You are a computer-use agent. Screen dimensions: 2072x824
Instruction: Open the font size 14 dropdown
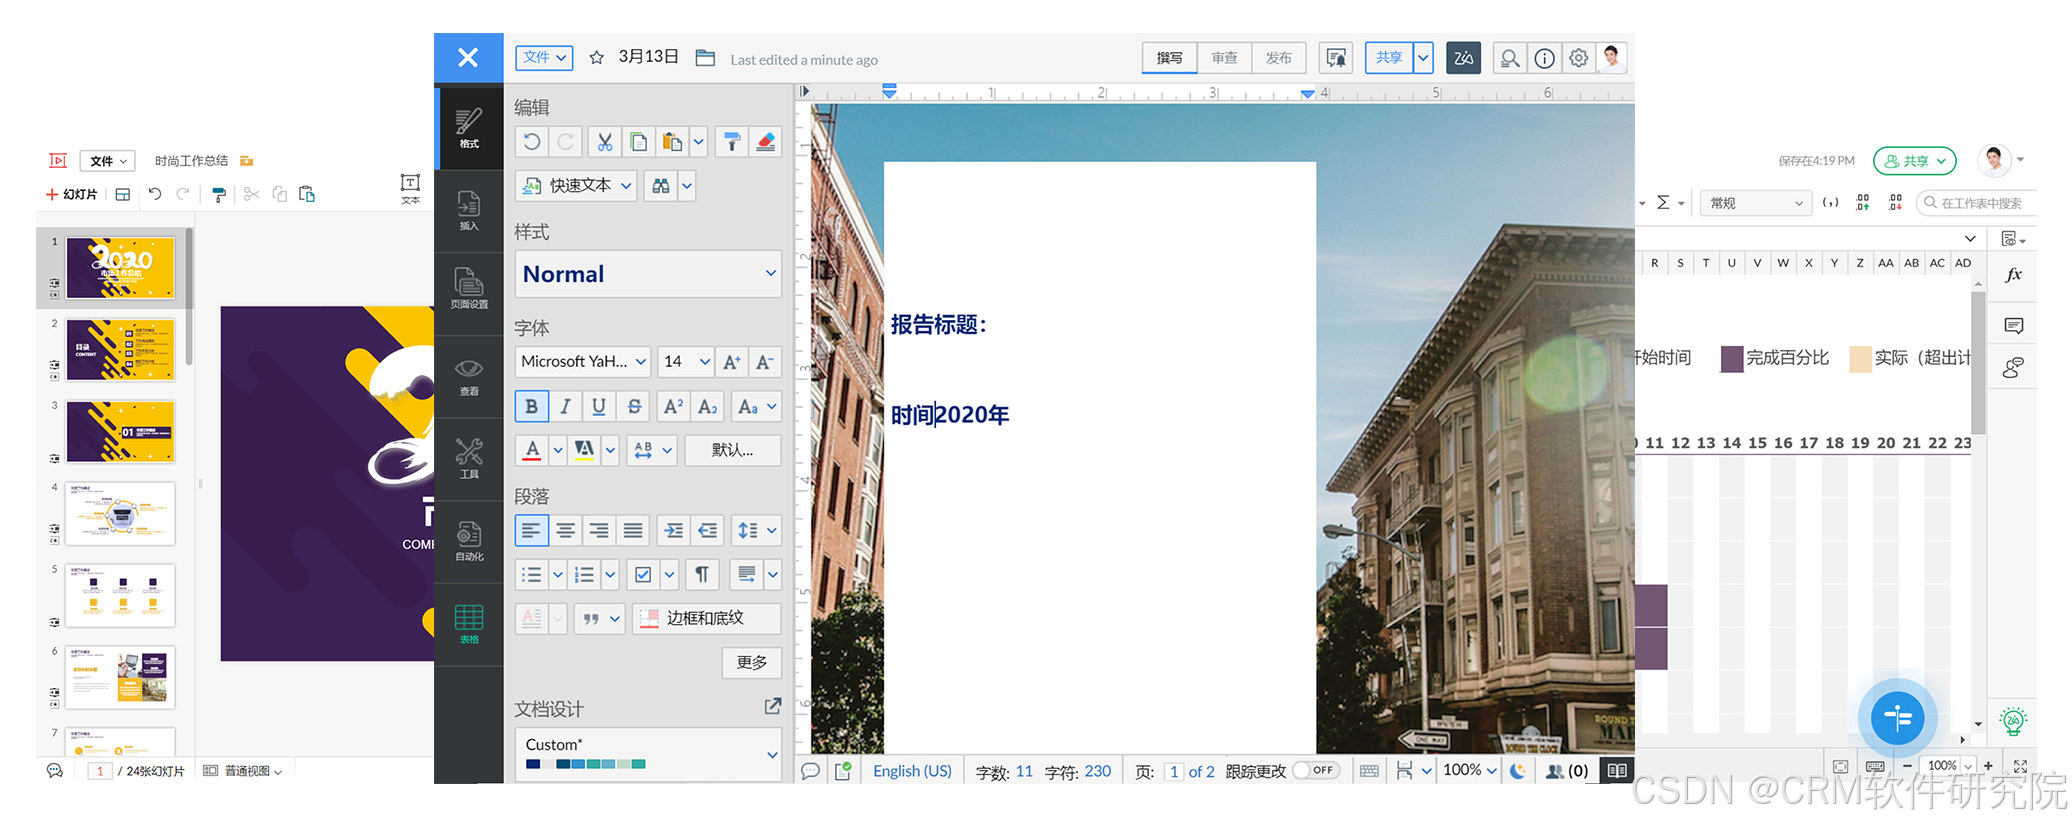(686, 362)
